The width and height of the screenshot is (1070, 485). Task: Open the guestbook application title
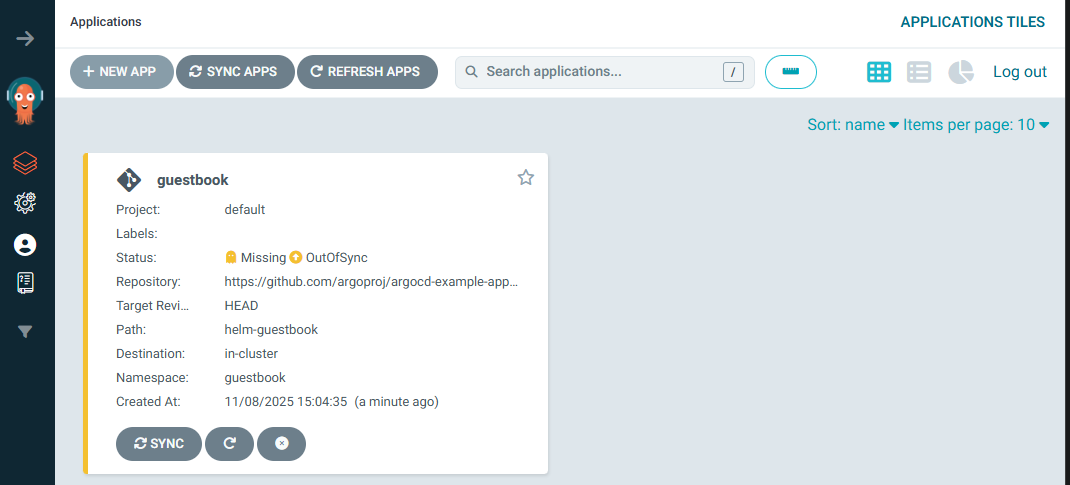tap(192, 180)
